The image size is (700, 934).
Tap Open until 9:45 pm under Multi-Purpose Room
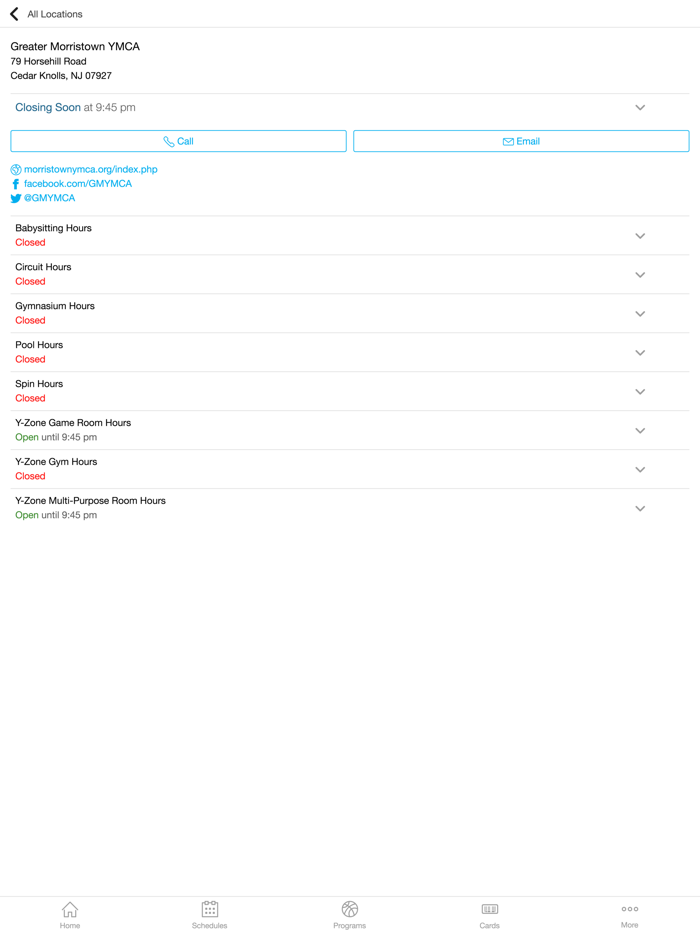tap(56, 515)
